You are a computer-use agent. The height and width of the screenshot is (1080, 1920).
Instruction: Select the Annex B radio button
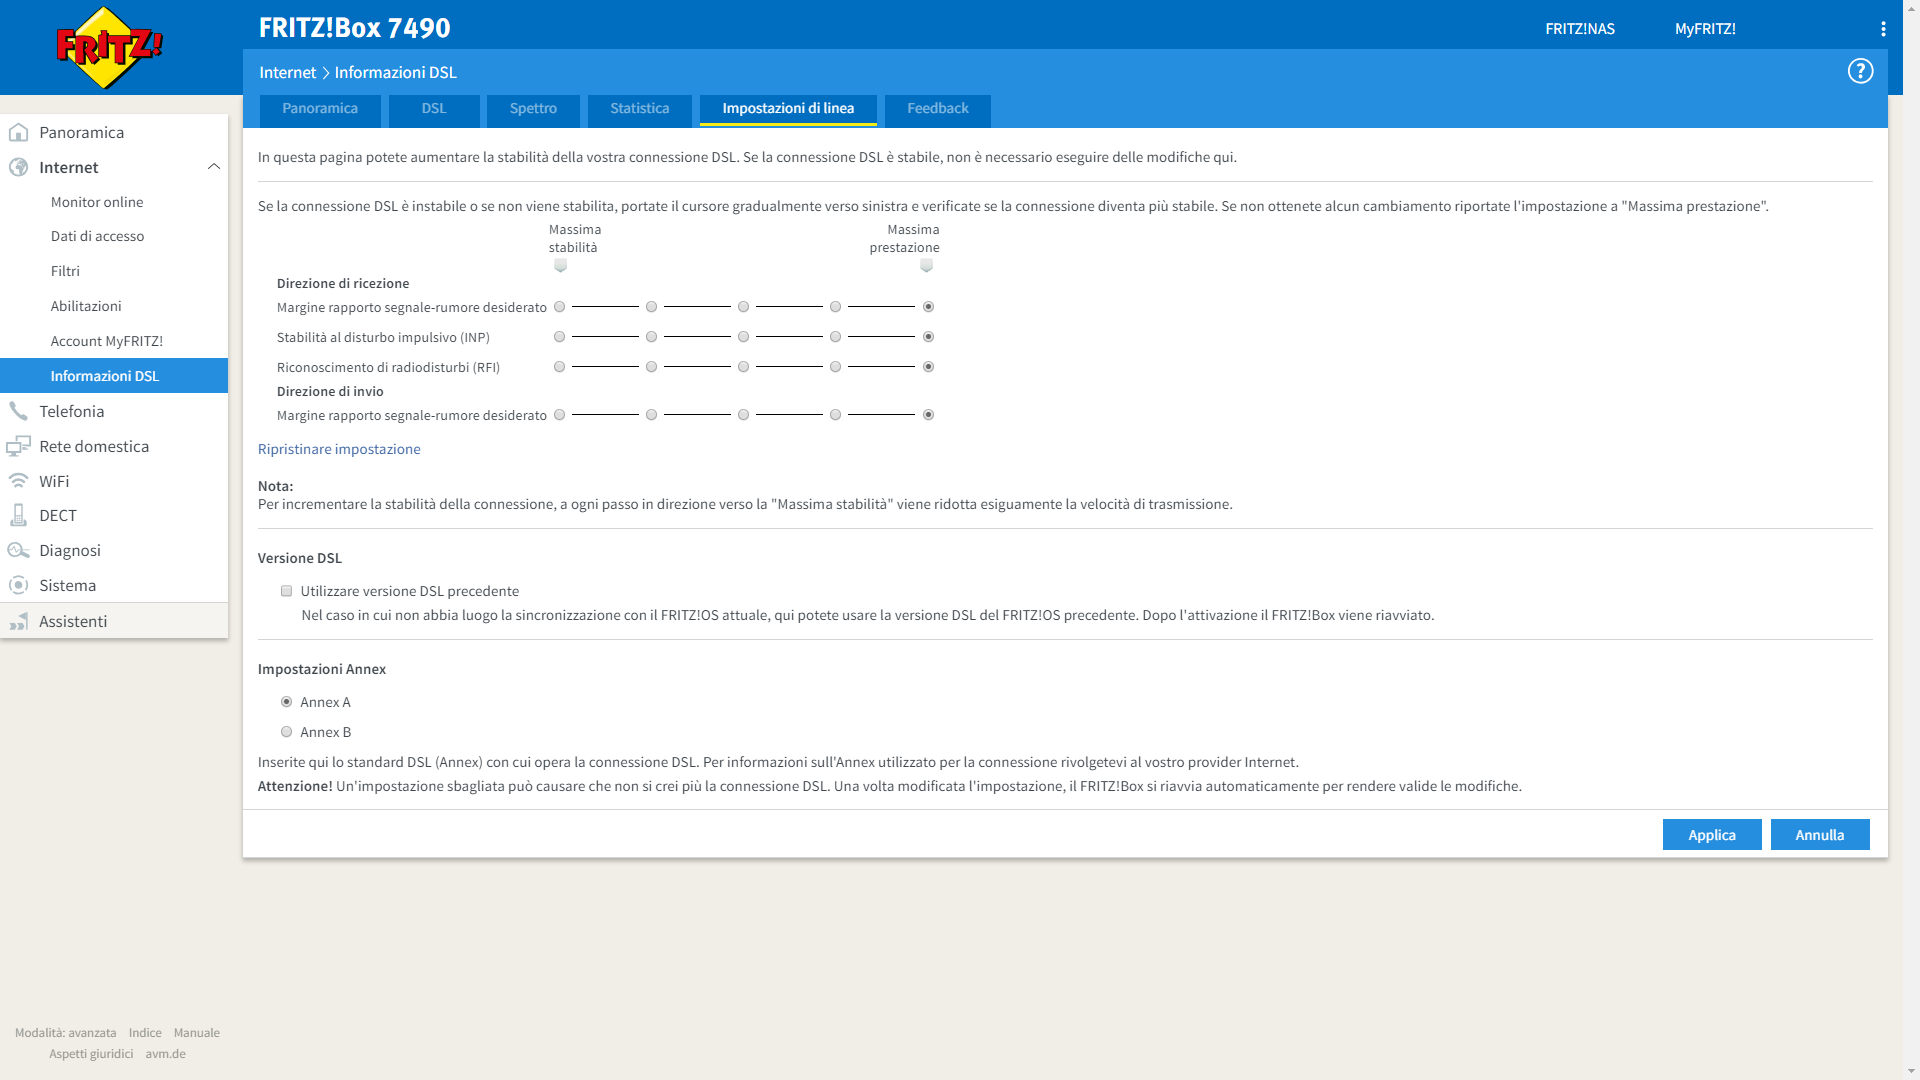(x=287, y=732)
